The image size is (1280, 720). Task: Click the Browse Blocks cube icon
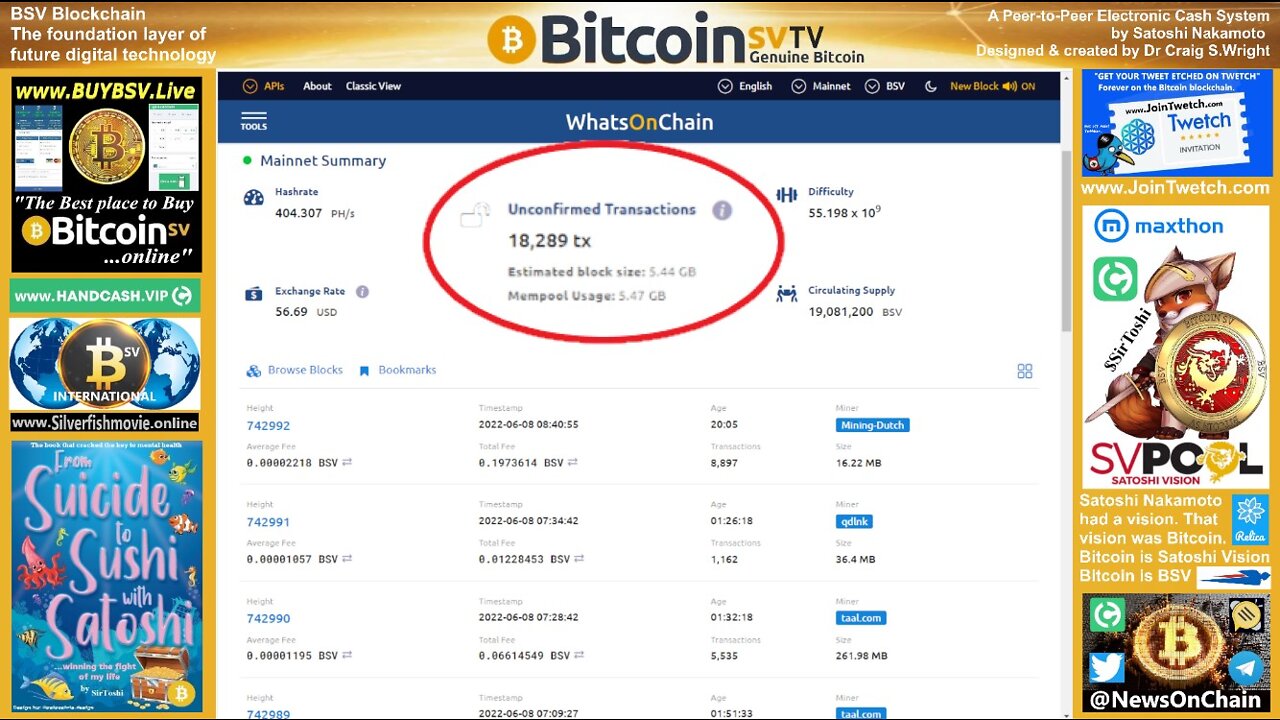[x=254, y=370]
